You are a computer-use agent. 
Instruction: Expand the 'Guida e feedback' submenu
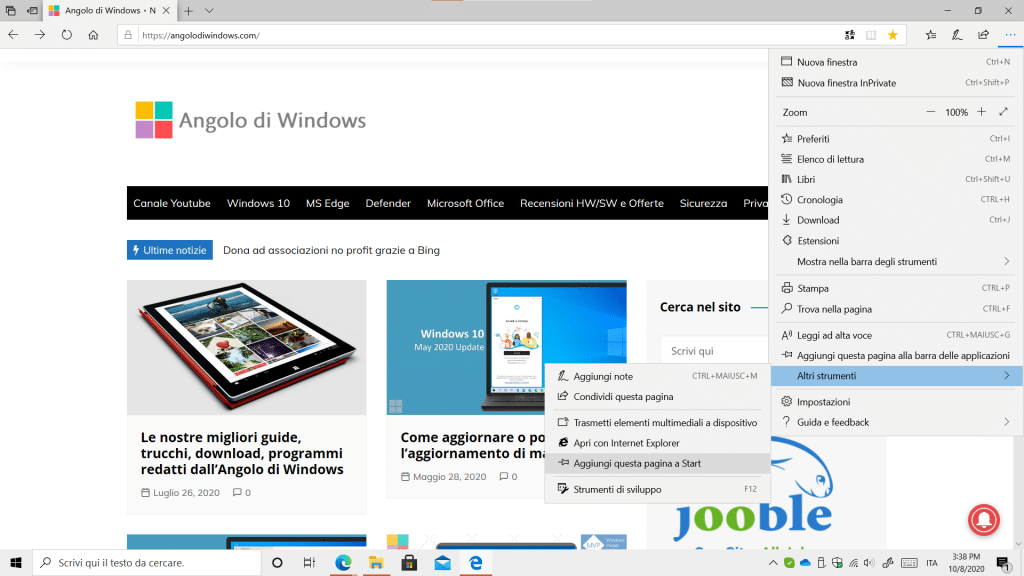(1006, 422)
